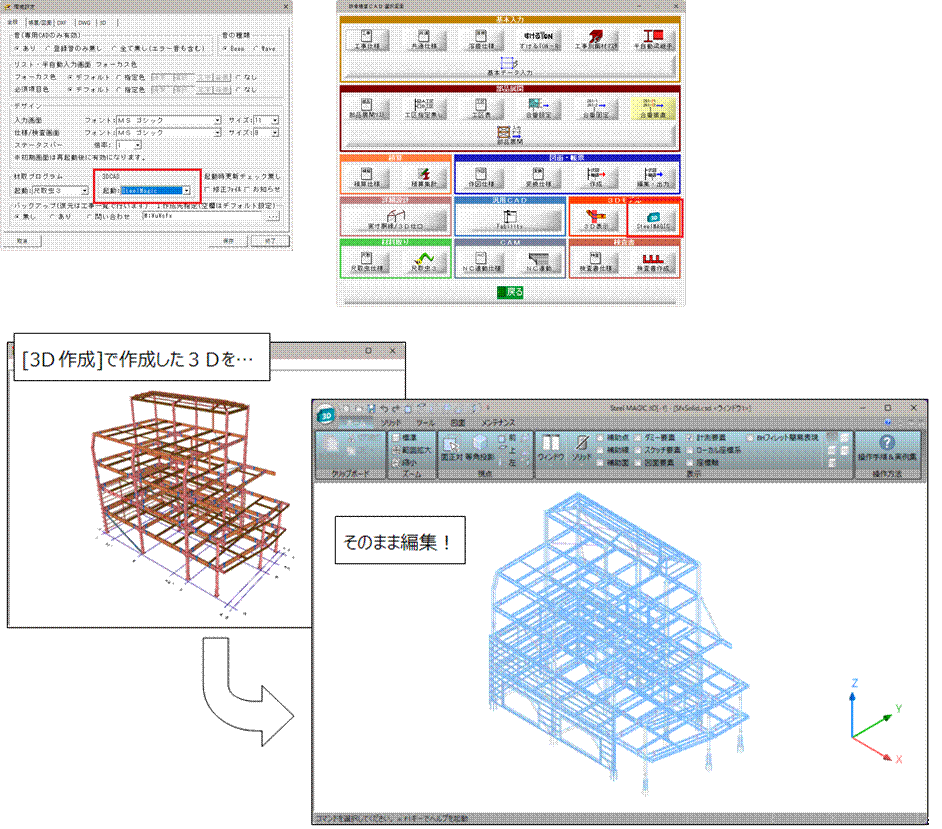Open the 入力画面 font dropdown
This screenshot has width=942, height=829.
coord(217,120)
